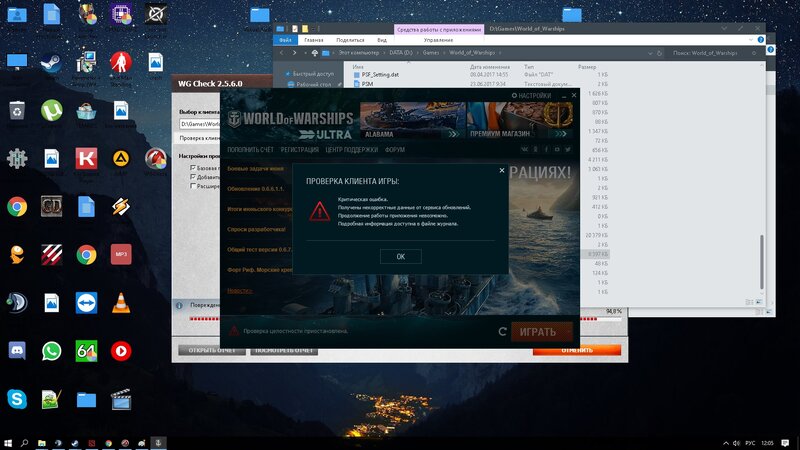Dismiss the client check error dialog with X
Image resolution: width=800 pixels, height=450 pixels.
[502, 170]
